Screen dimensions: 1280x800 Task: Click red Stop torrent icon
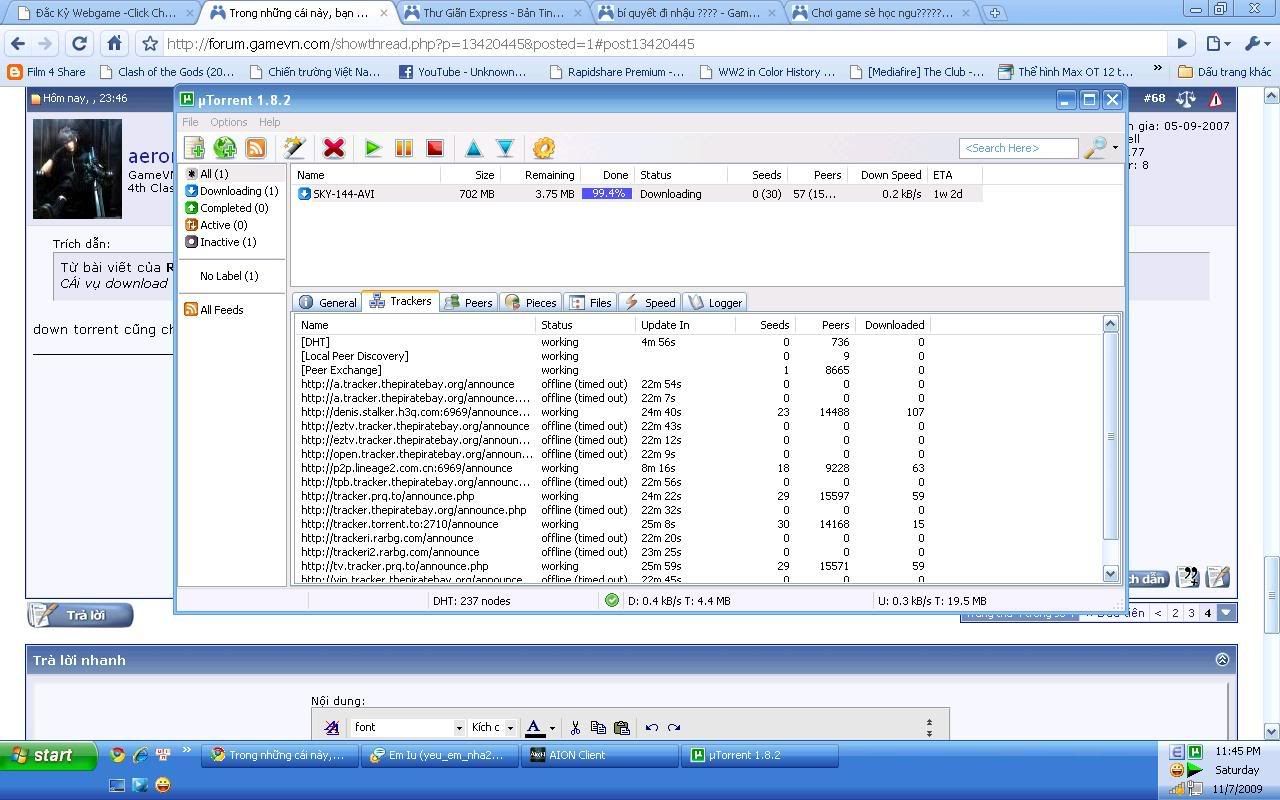click(435, 148)
